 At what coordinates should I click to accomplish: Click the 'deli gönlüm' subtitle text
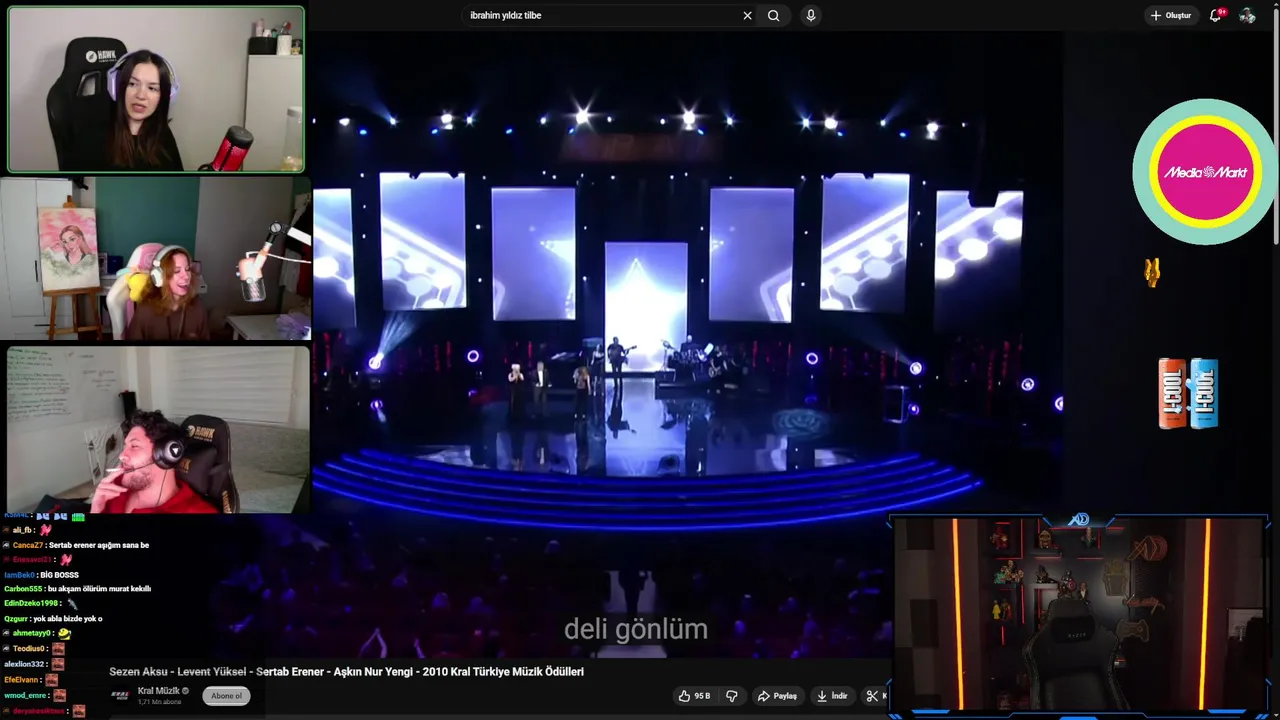(636, 629)
